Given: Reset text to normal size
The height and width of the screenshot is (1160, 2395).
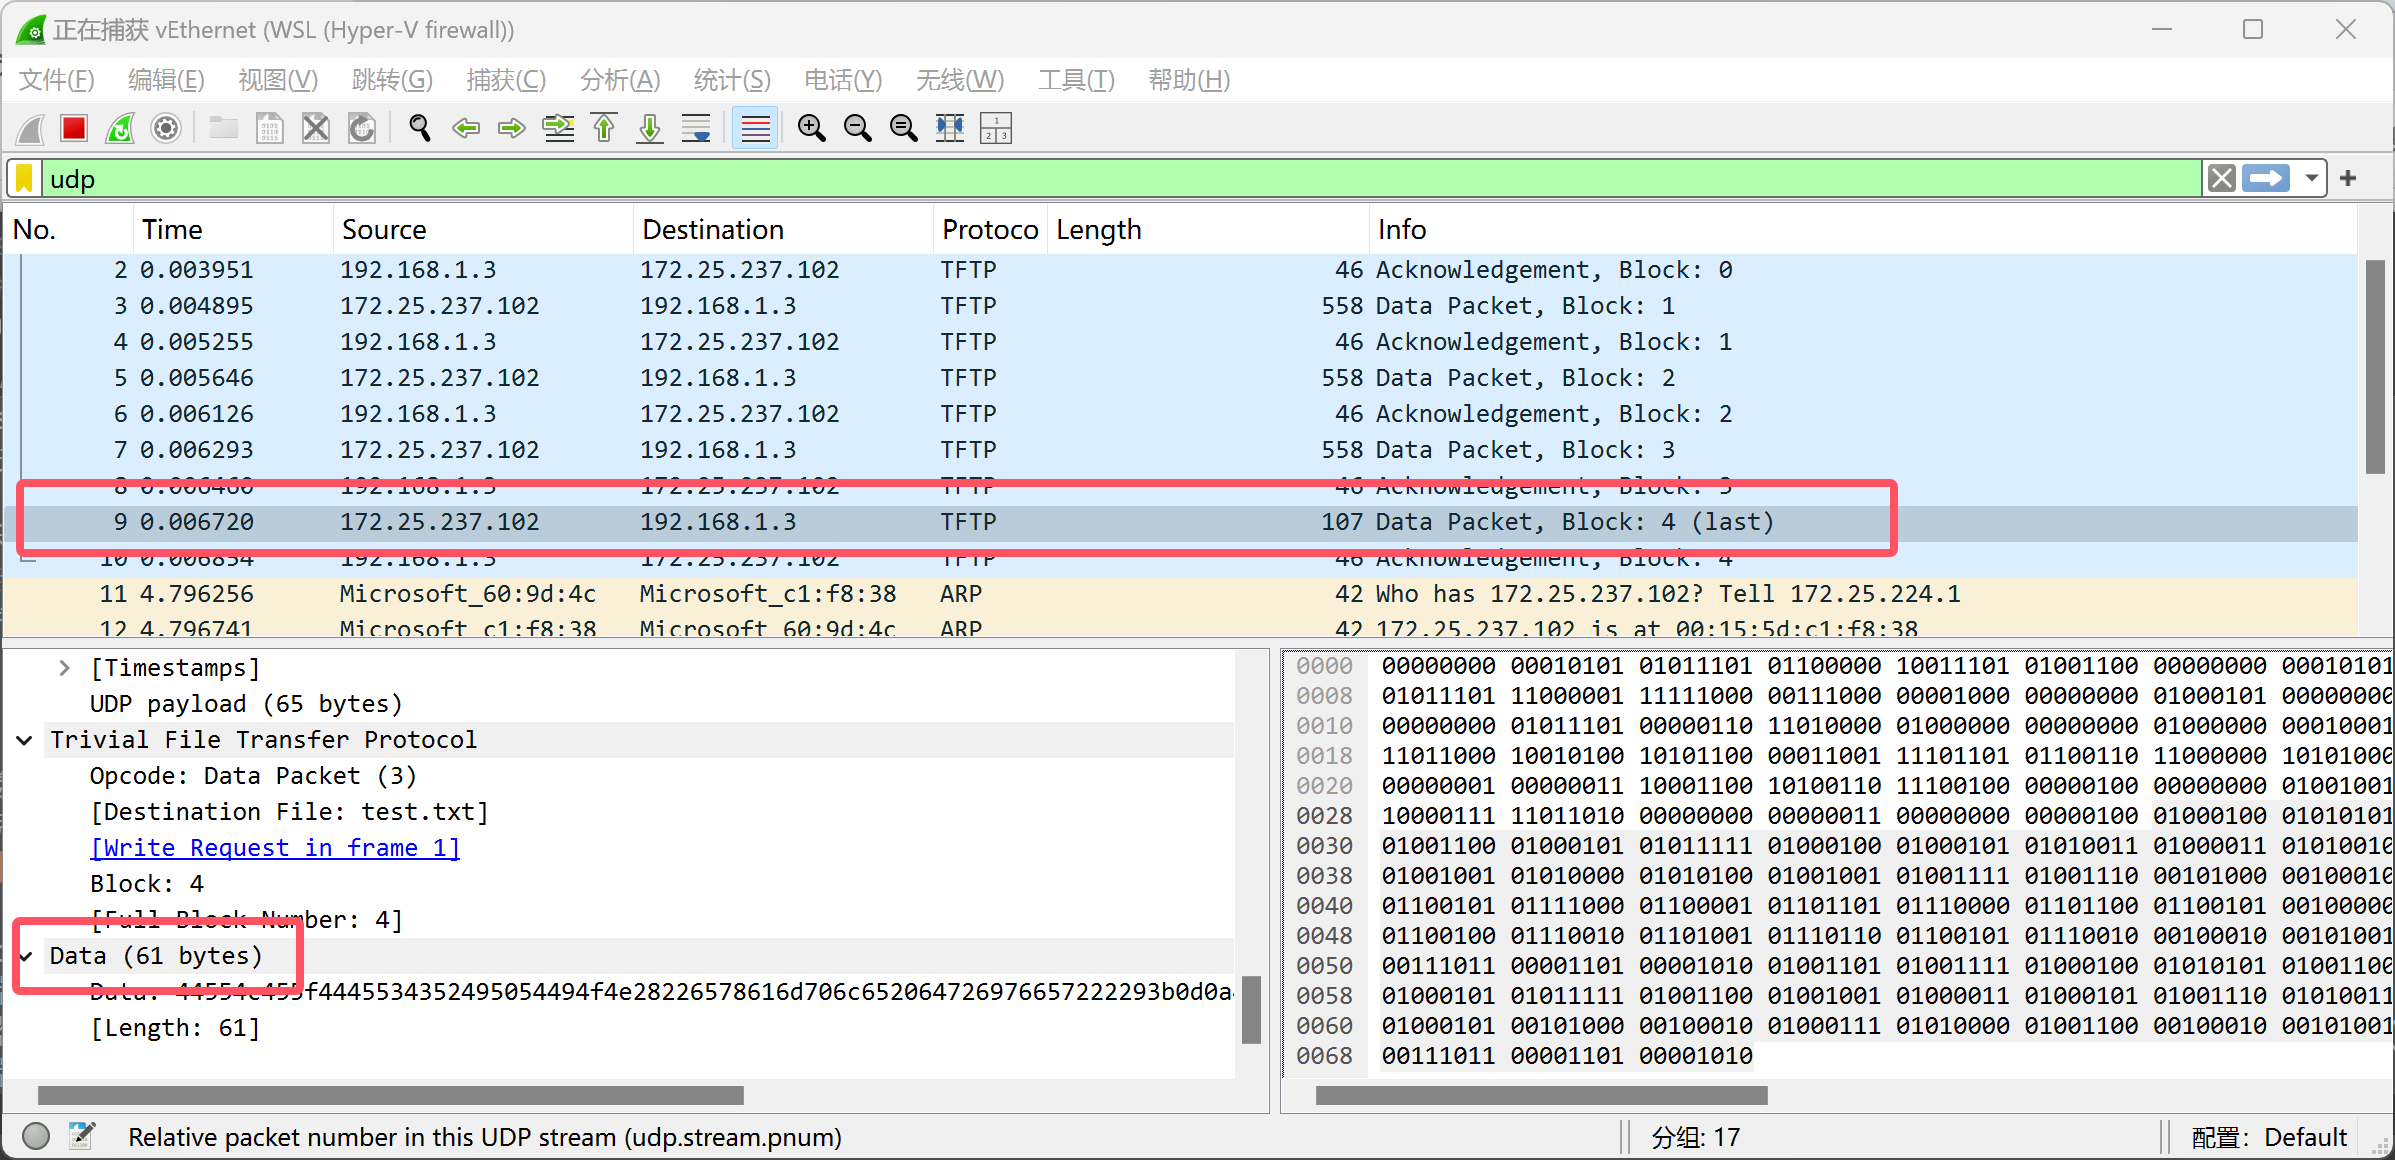Looking at the screenshot, I should click(903, 128).
